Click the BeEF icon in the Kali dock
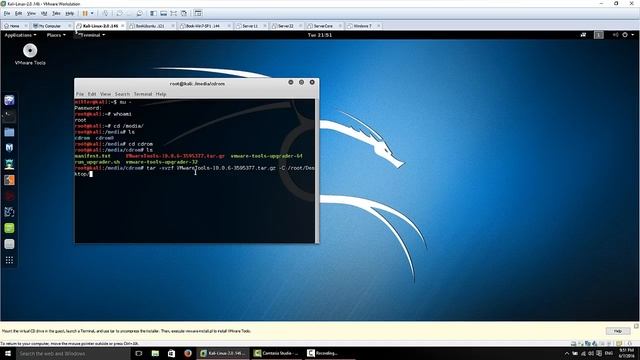Image resolution: width=640 pixels, height=360 pixels. 9,212
